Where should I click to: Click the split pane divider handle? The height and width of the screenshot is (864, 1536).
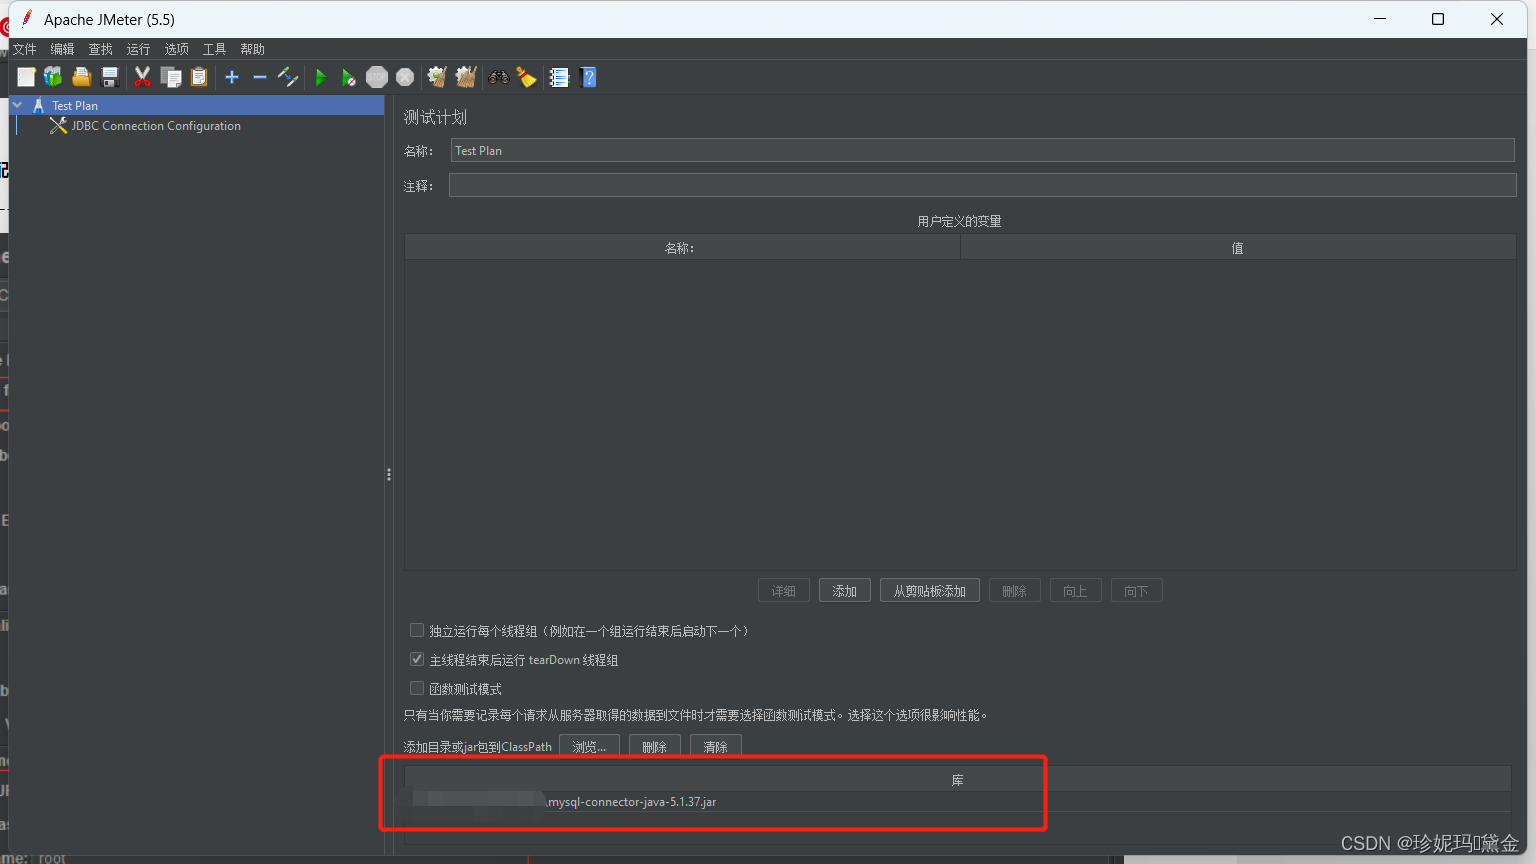click(388, 475)
